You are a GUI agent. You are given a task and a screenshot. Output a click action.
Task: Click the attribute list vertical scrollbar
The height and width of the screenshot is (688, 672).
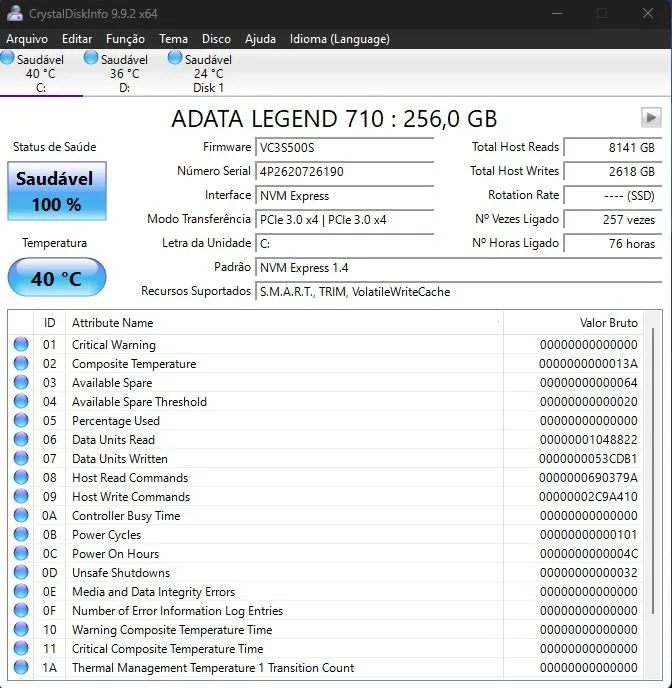click(x=653, y=470)
